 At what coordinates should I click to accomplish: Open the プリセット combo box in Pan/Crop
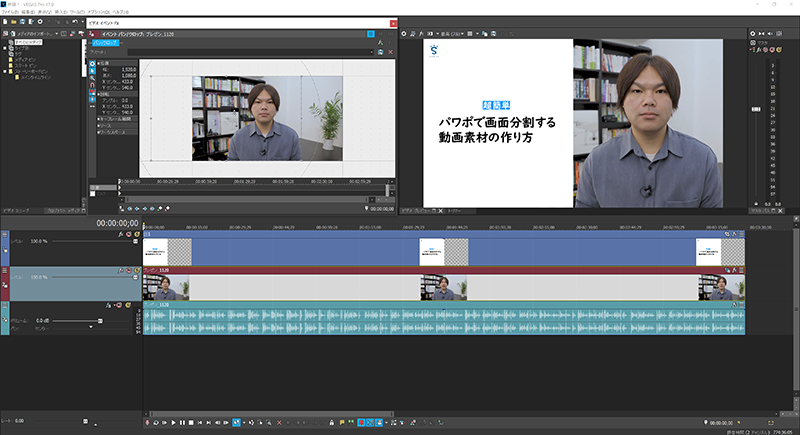point(251,52)
